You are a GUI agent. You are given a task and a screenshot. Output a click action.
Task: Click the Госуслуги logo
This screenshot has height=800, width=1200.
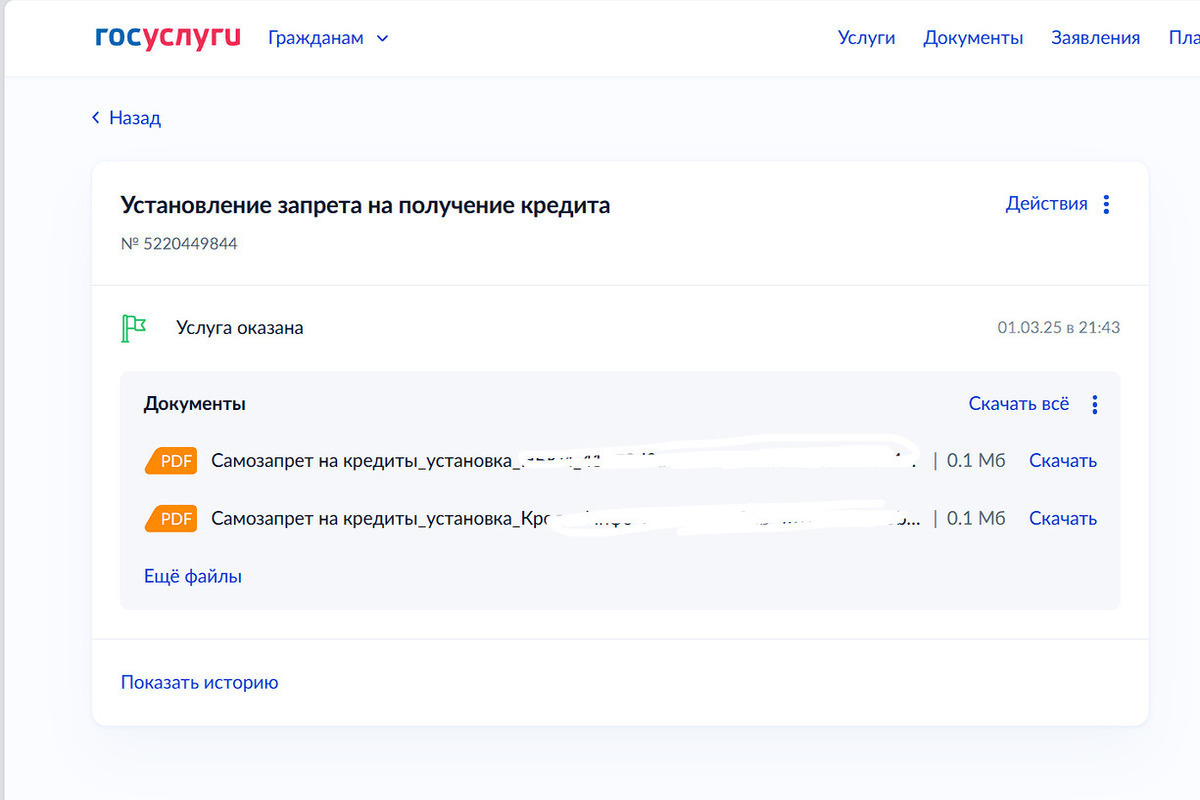click(168, 38)
